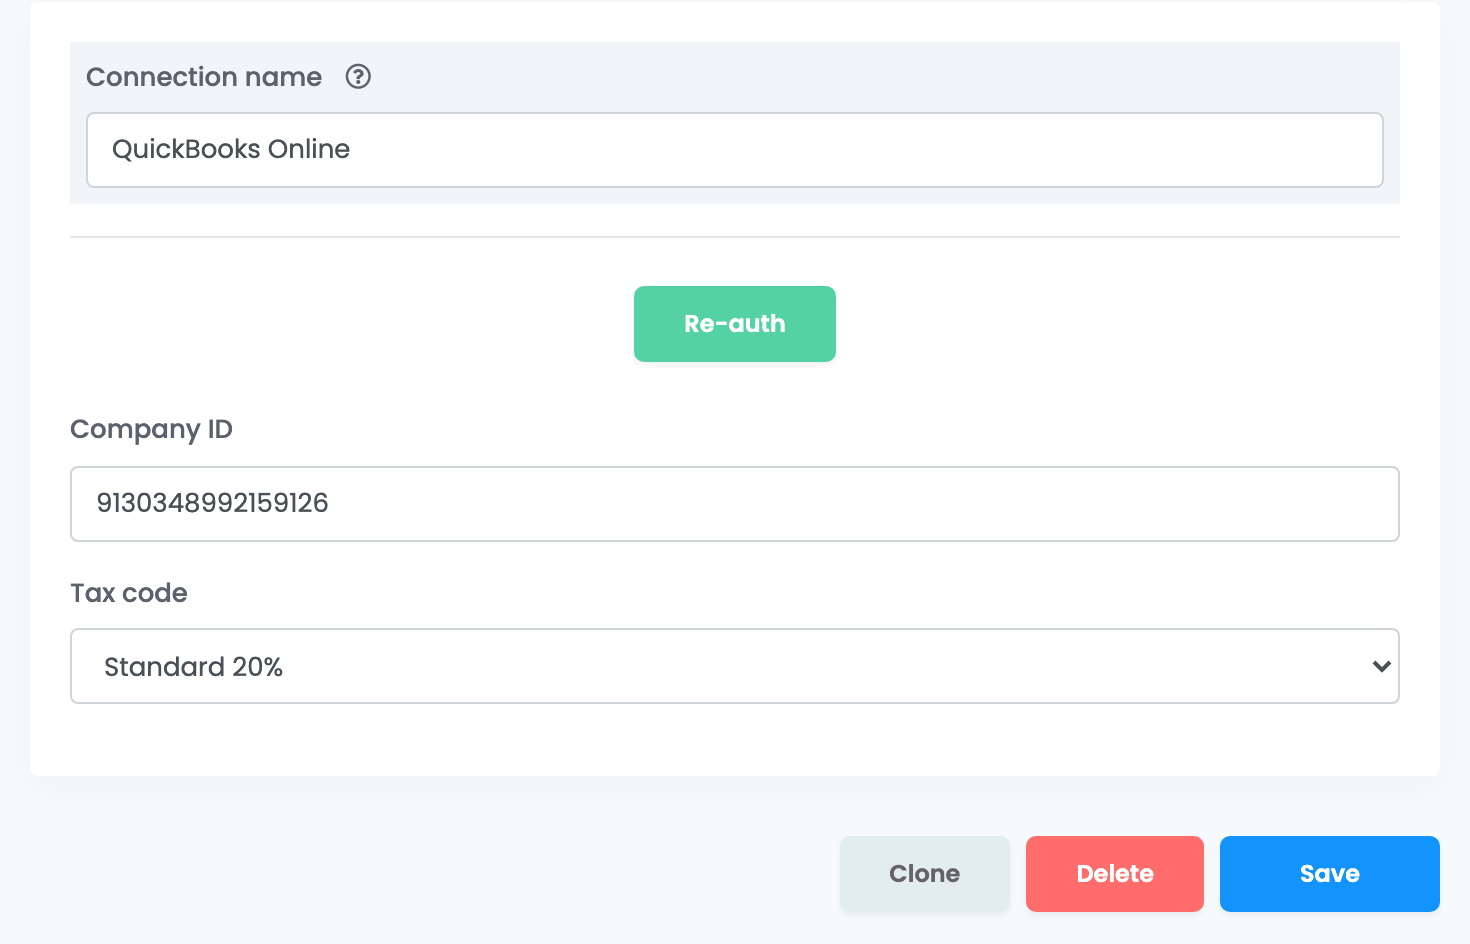Open the Tax code dropdown
Image resolution: width=1470 pixels, height=944 pixels.
click(735, 666)
